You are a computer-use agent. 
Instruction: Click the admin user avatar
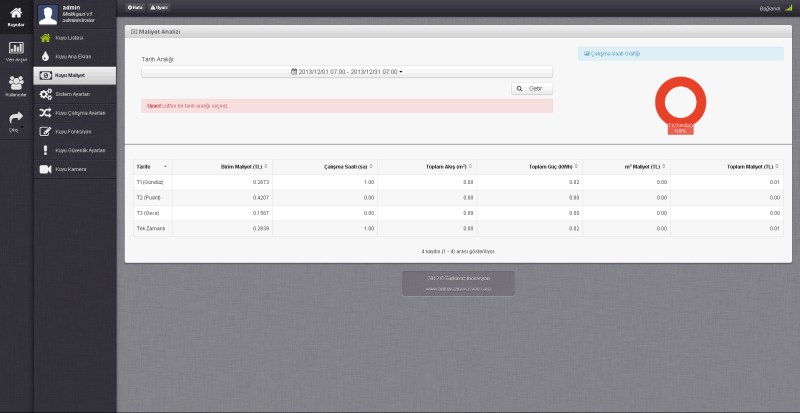(46, 13)
